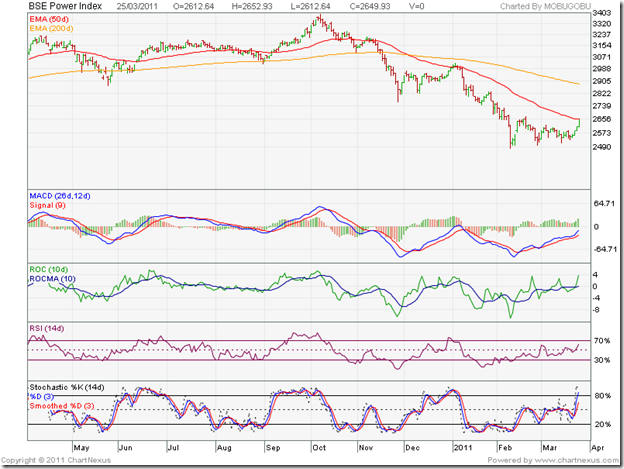624x469 pixels.
Task: Click the 3320 price axis value
Action: 602,24
